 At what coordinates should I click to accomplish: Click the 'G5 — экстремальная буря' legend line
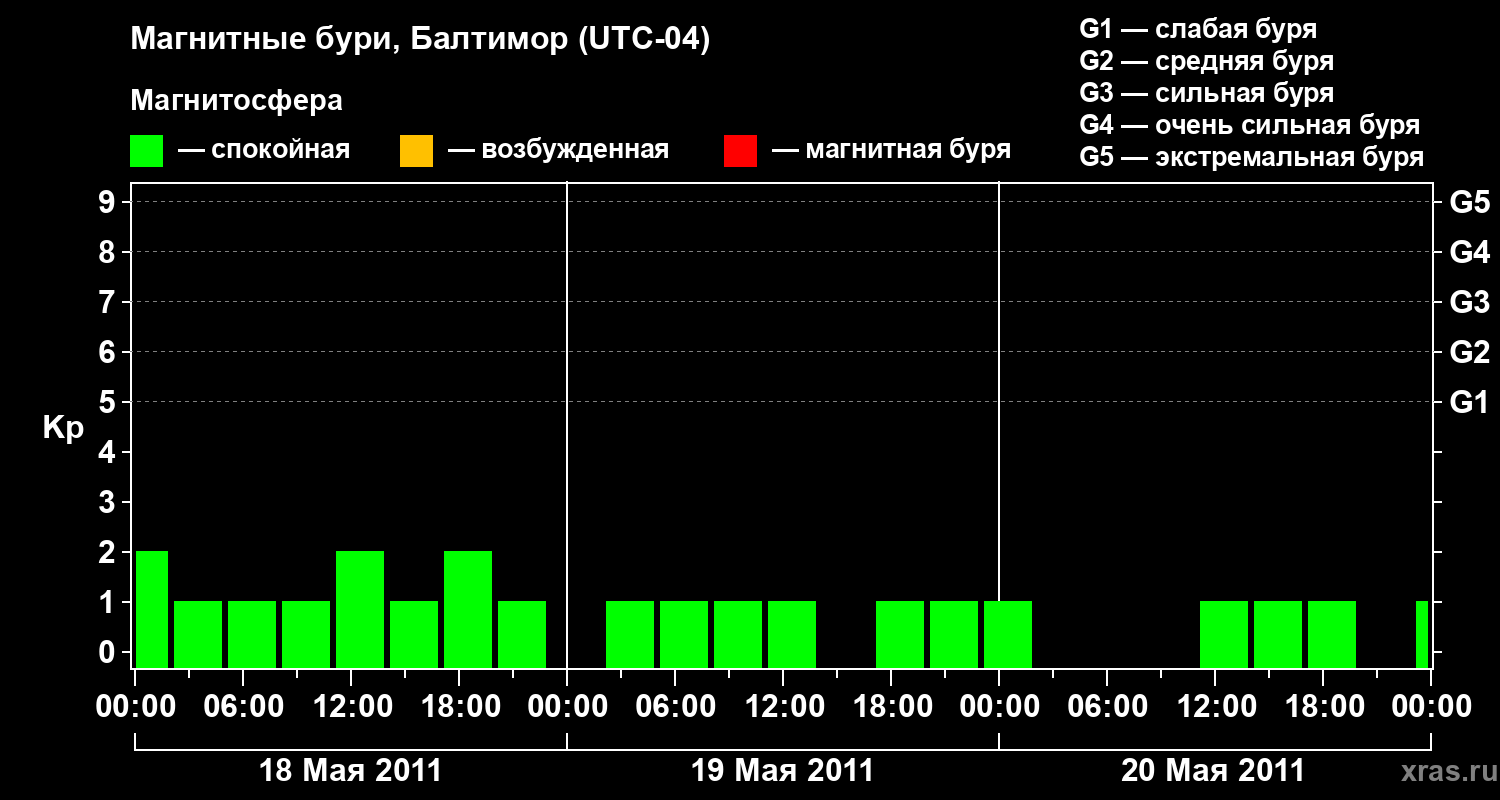pyautogui.click(x=1251, y=157)
